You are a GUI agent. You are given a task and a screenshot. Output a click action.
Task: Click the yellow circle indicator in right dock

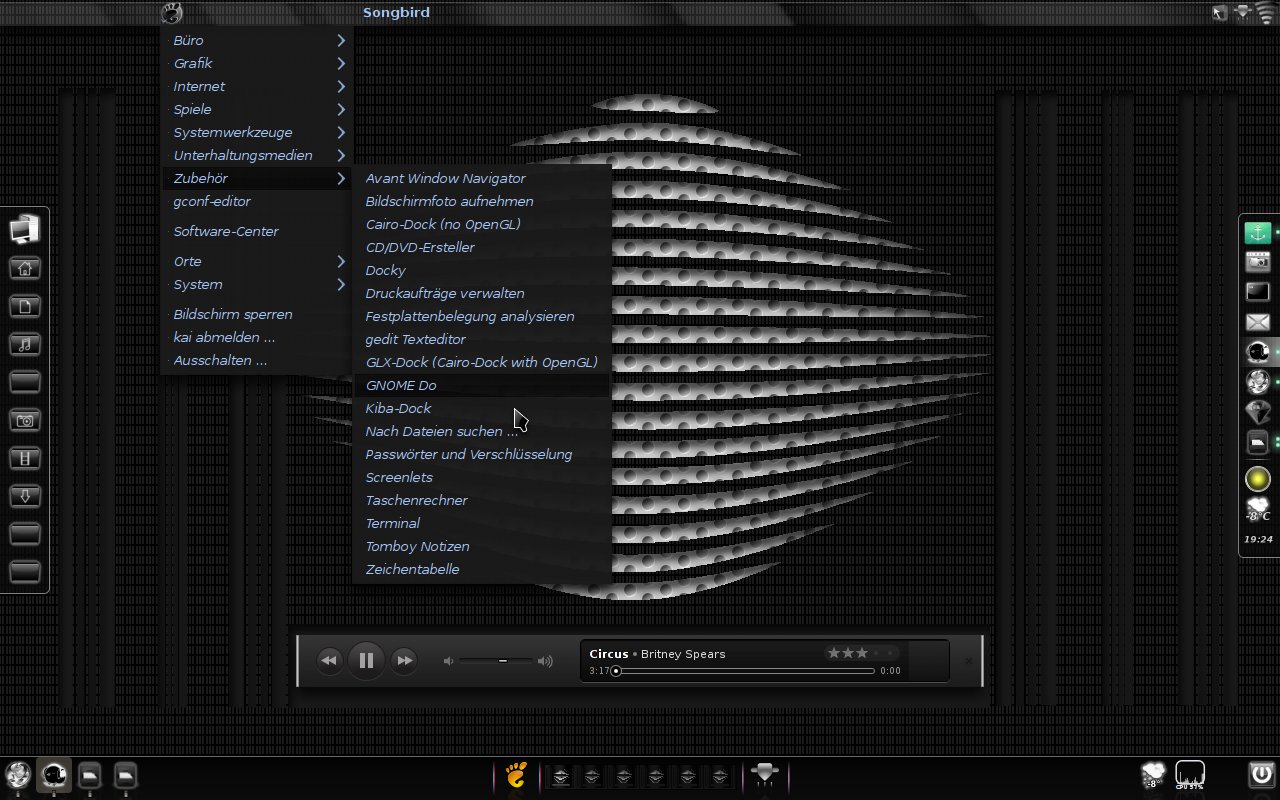(x=1257, y=479)
